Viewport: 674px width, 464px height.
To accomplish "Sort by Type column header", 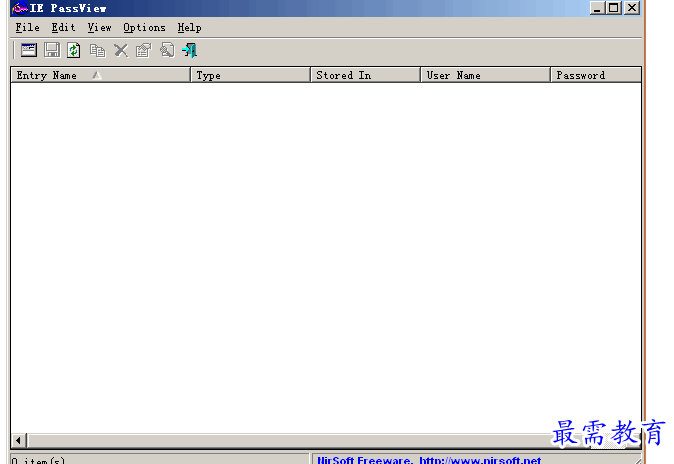I will 251,75.
